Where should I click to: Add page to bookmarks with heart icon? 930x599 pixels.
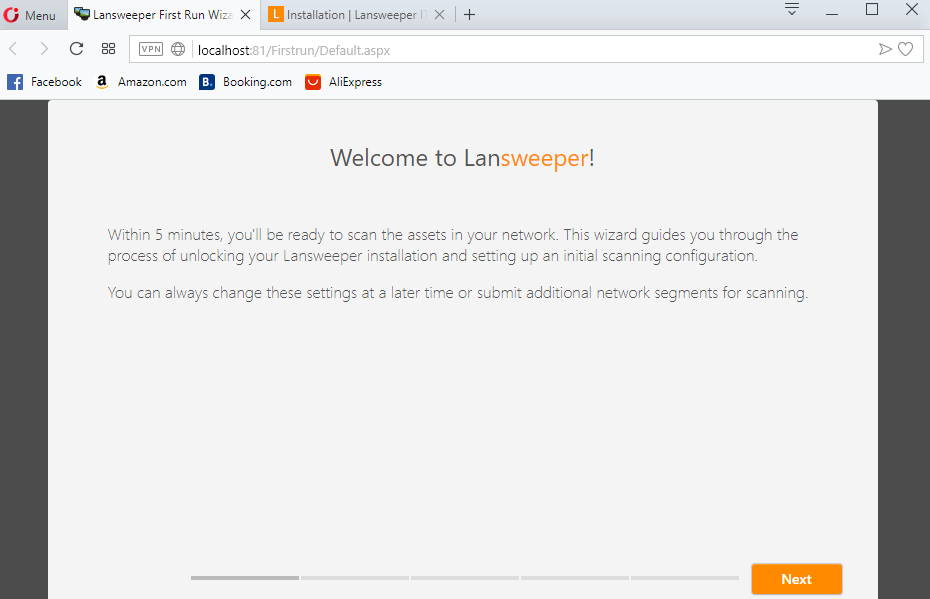pyautogui.click(x=905, y=49)
